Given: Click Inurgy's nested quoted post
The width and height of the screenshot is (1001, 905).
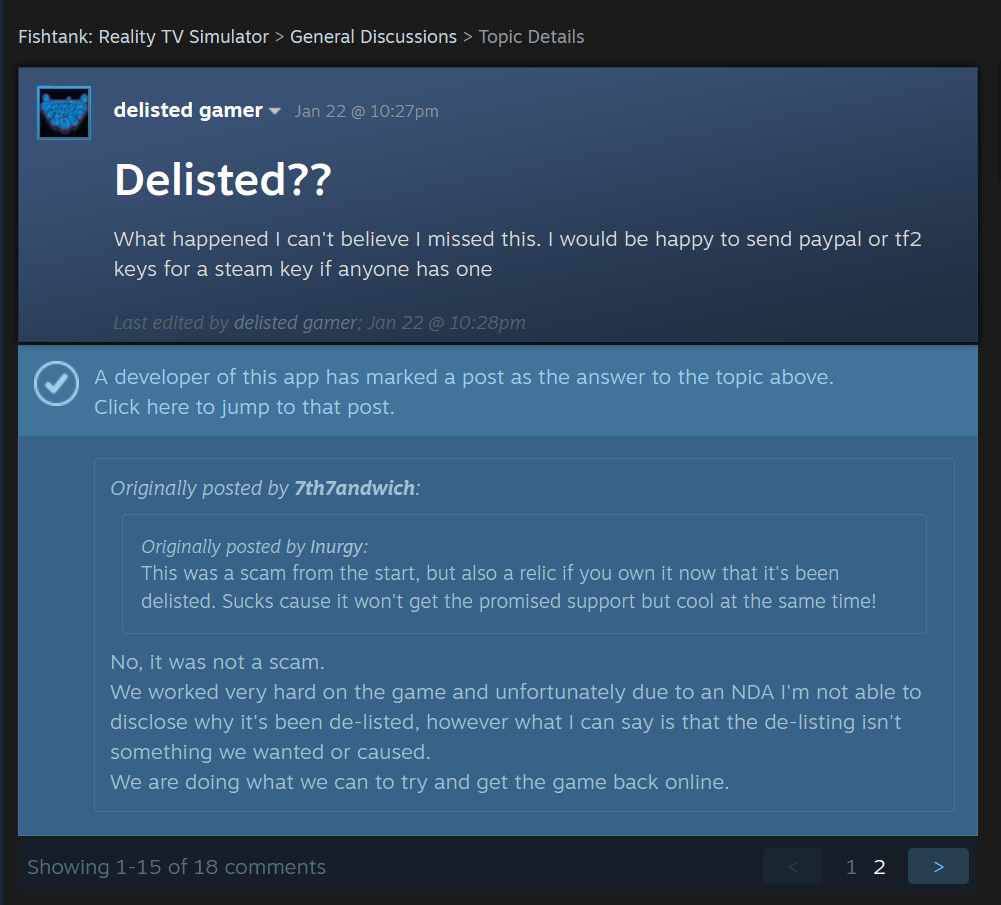Looking at the screenshot, I should (x=524, y=574).
